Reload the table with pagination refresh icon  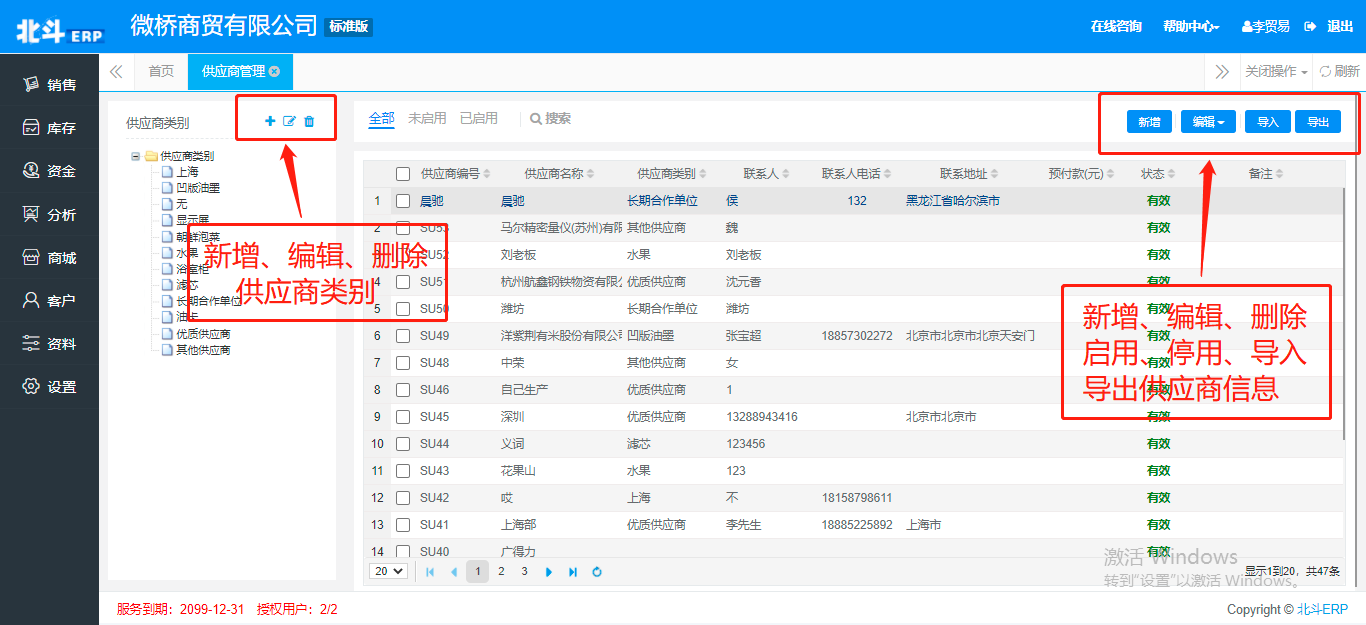click(x=597, y=572)
